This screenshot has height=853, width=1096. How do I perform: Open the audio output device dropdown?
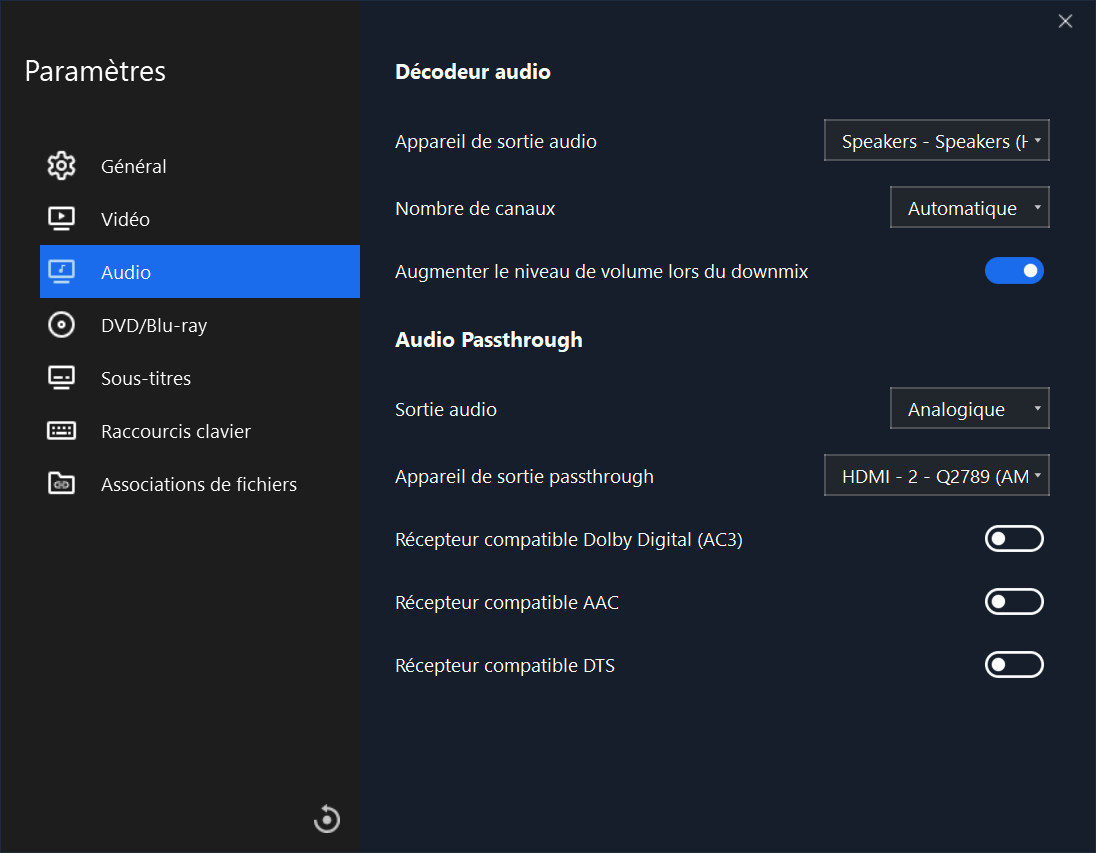937,142
